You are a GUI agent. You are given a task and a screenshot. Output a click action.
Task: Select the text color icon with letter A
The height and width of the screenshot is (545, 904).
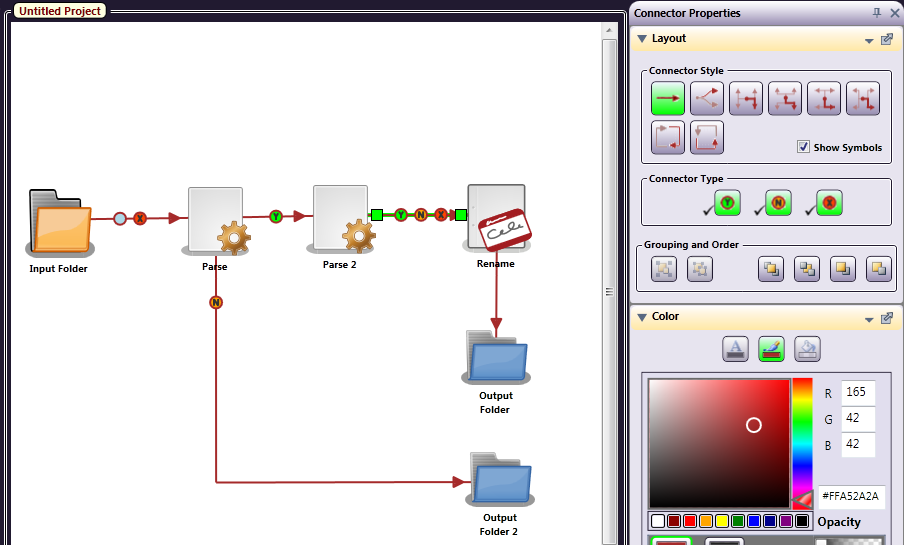[735, 349]
